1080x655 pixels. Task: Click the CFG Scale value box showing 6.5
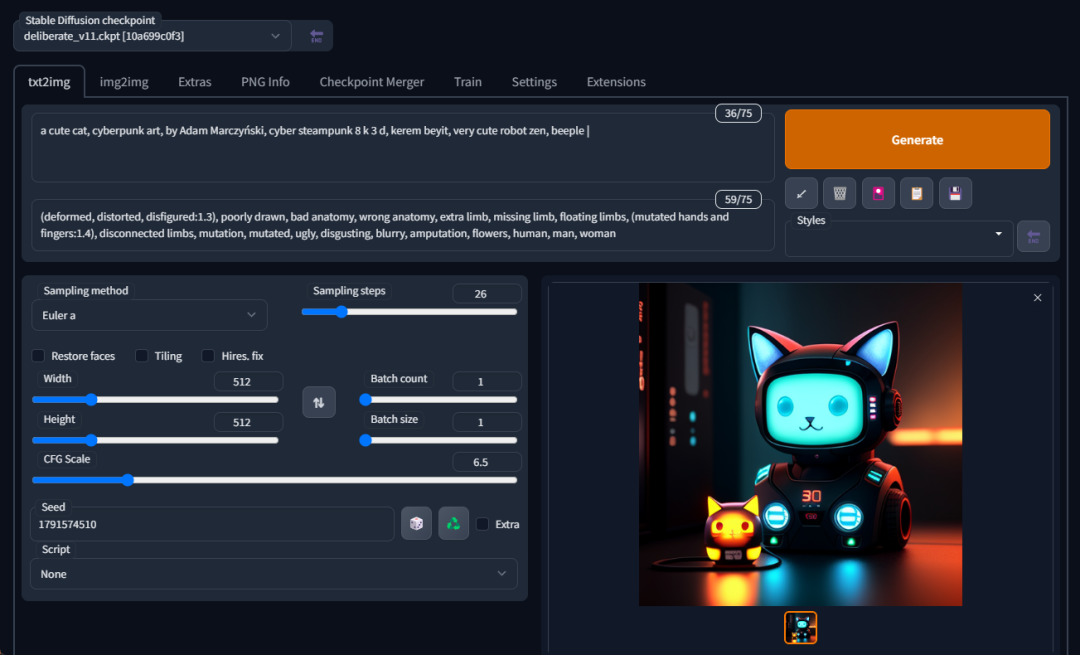(x=486, y=461)
